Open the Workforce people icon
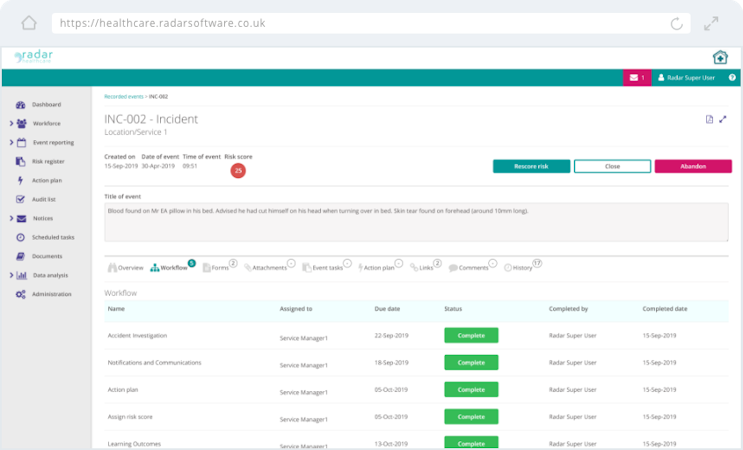Screen dimensions: 743x450 coord(22,124)
